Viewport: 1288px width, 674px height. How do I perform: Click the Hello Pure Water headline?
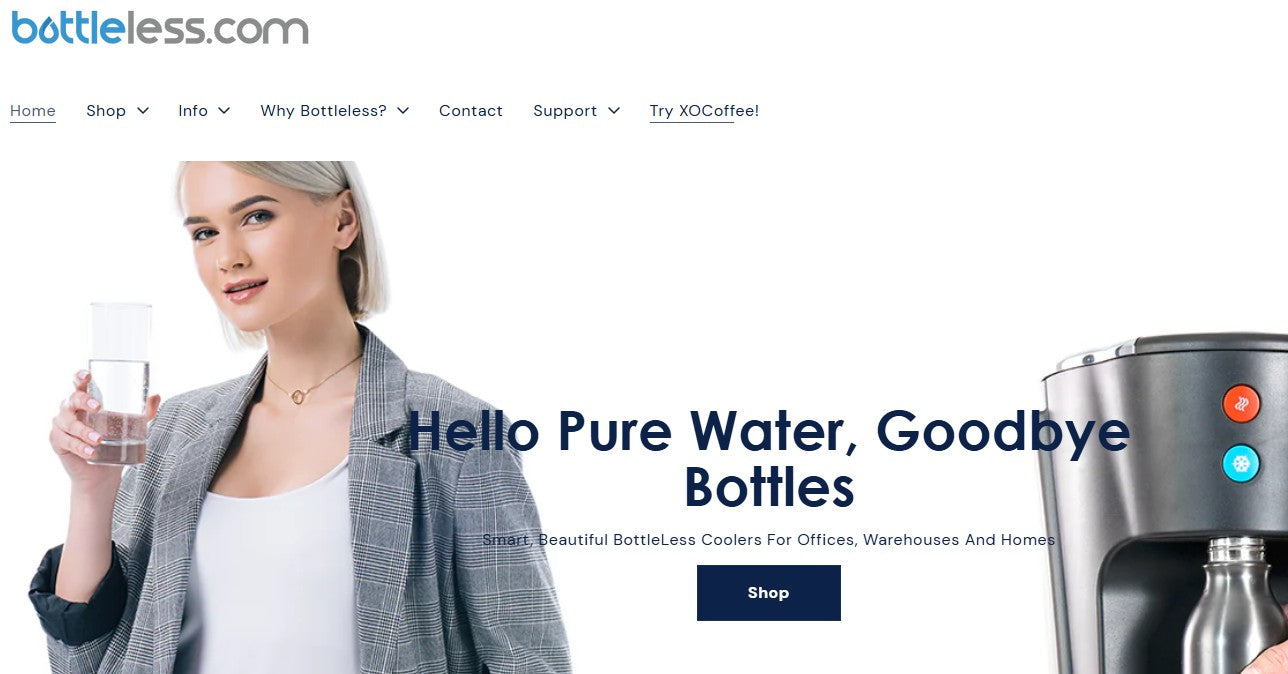(x=769, y=458)
